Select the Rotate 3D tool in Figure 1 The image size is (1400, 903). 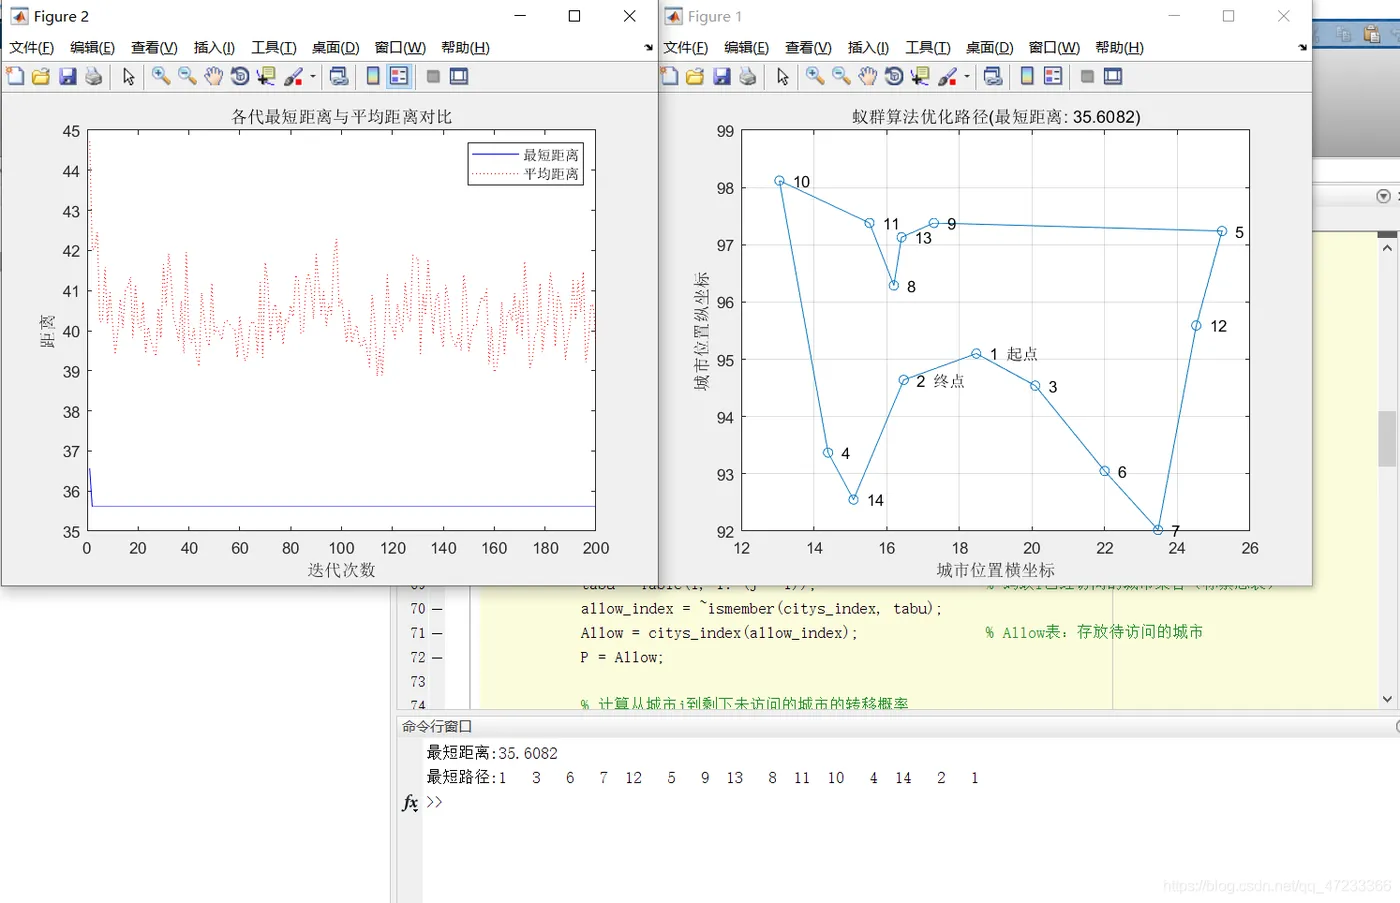(x=894, y=76)
